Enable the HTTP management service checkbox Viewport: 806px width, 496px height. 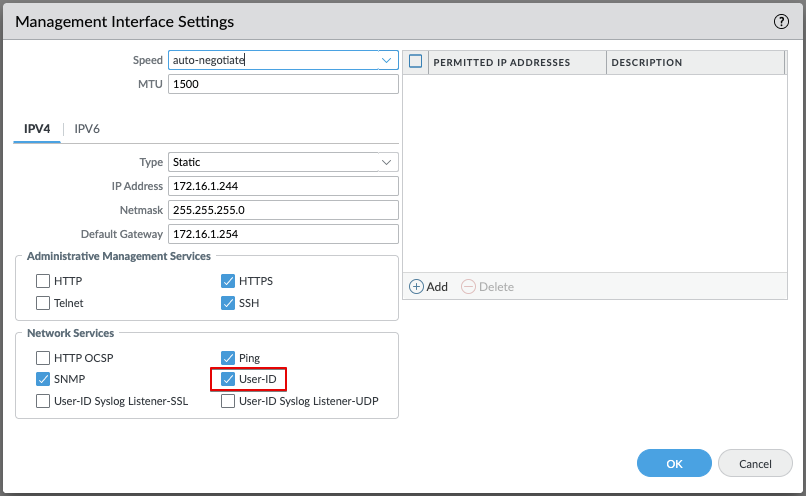(43, 281)
